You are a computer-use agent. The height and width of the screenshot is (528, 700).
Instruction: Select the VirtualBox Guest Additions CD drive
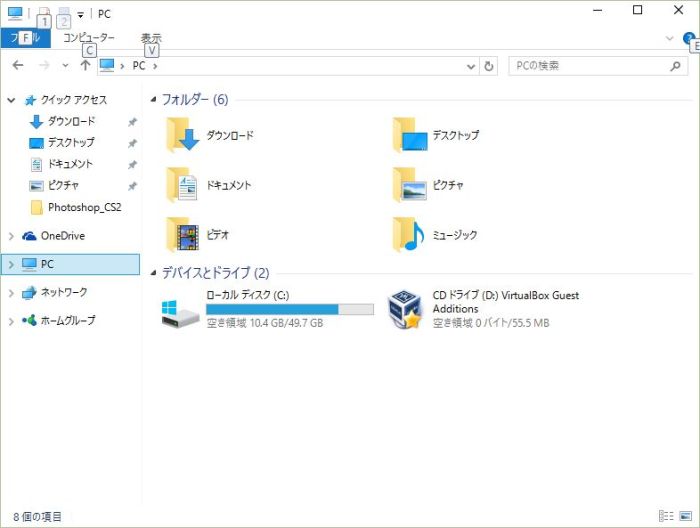tap(405, 309)
